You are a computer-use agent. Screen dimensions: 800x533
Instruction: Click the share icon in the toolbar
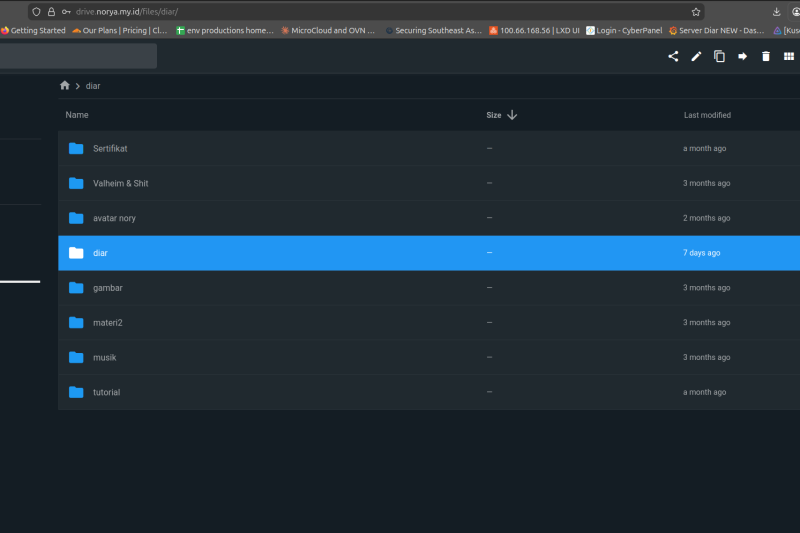click(673, 57)
